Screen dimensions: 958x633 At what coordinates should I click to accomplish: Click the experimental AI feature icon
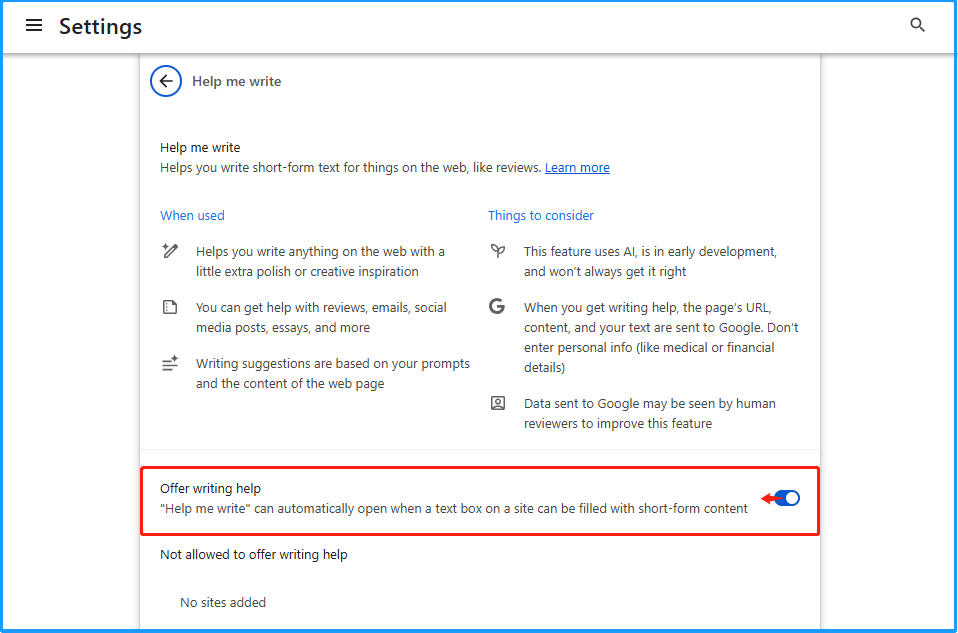click(498, 252)
